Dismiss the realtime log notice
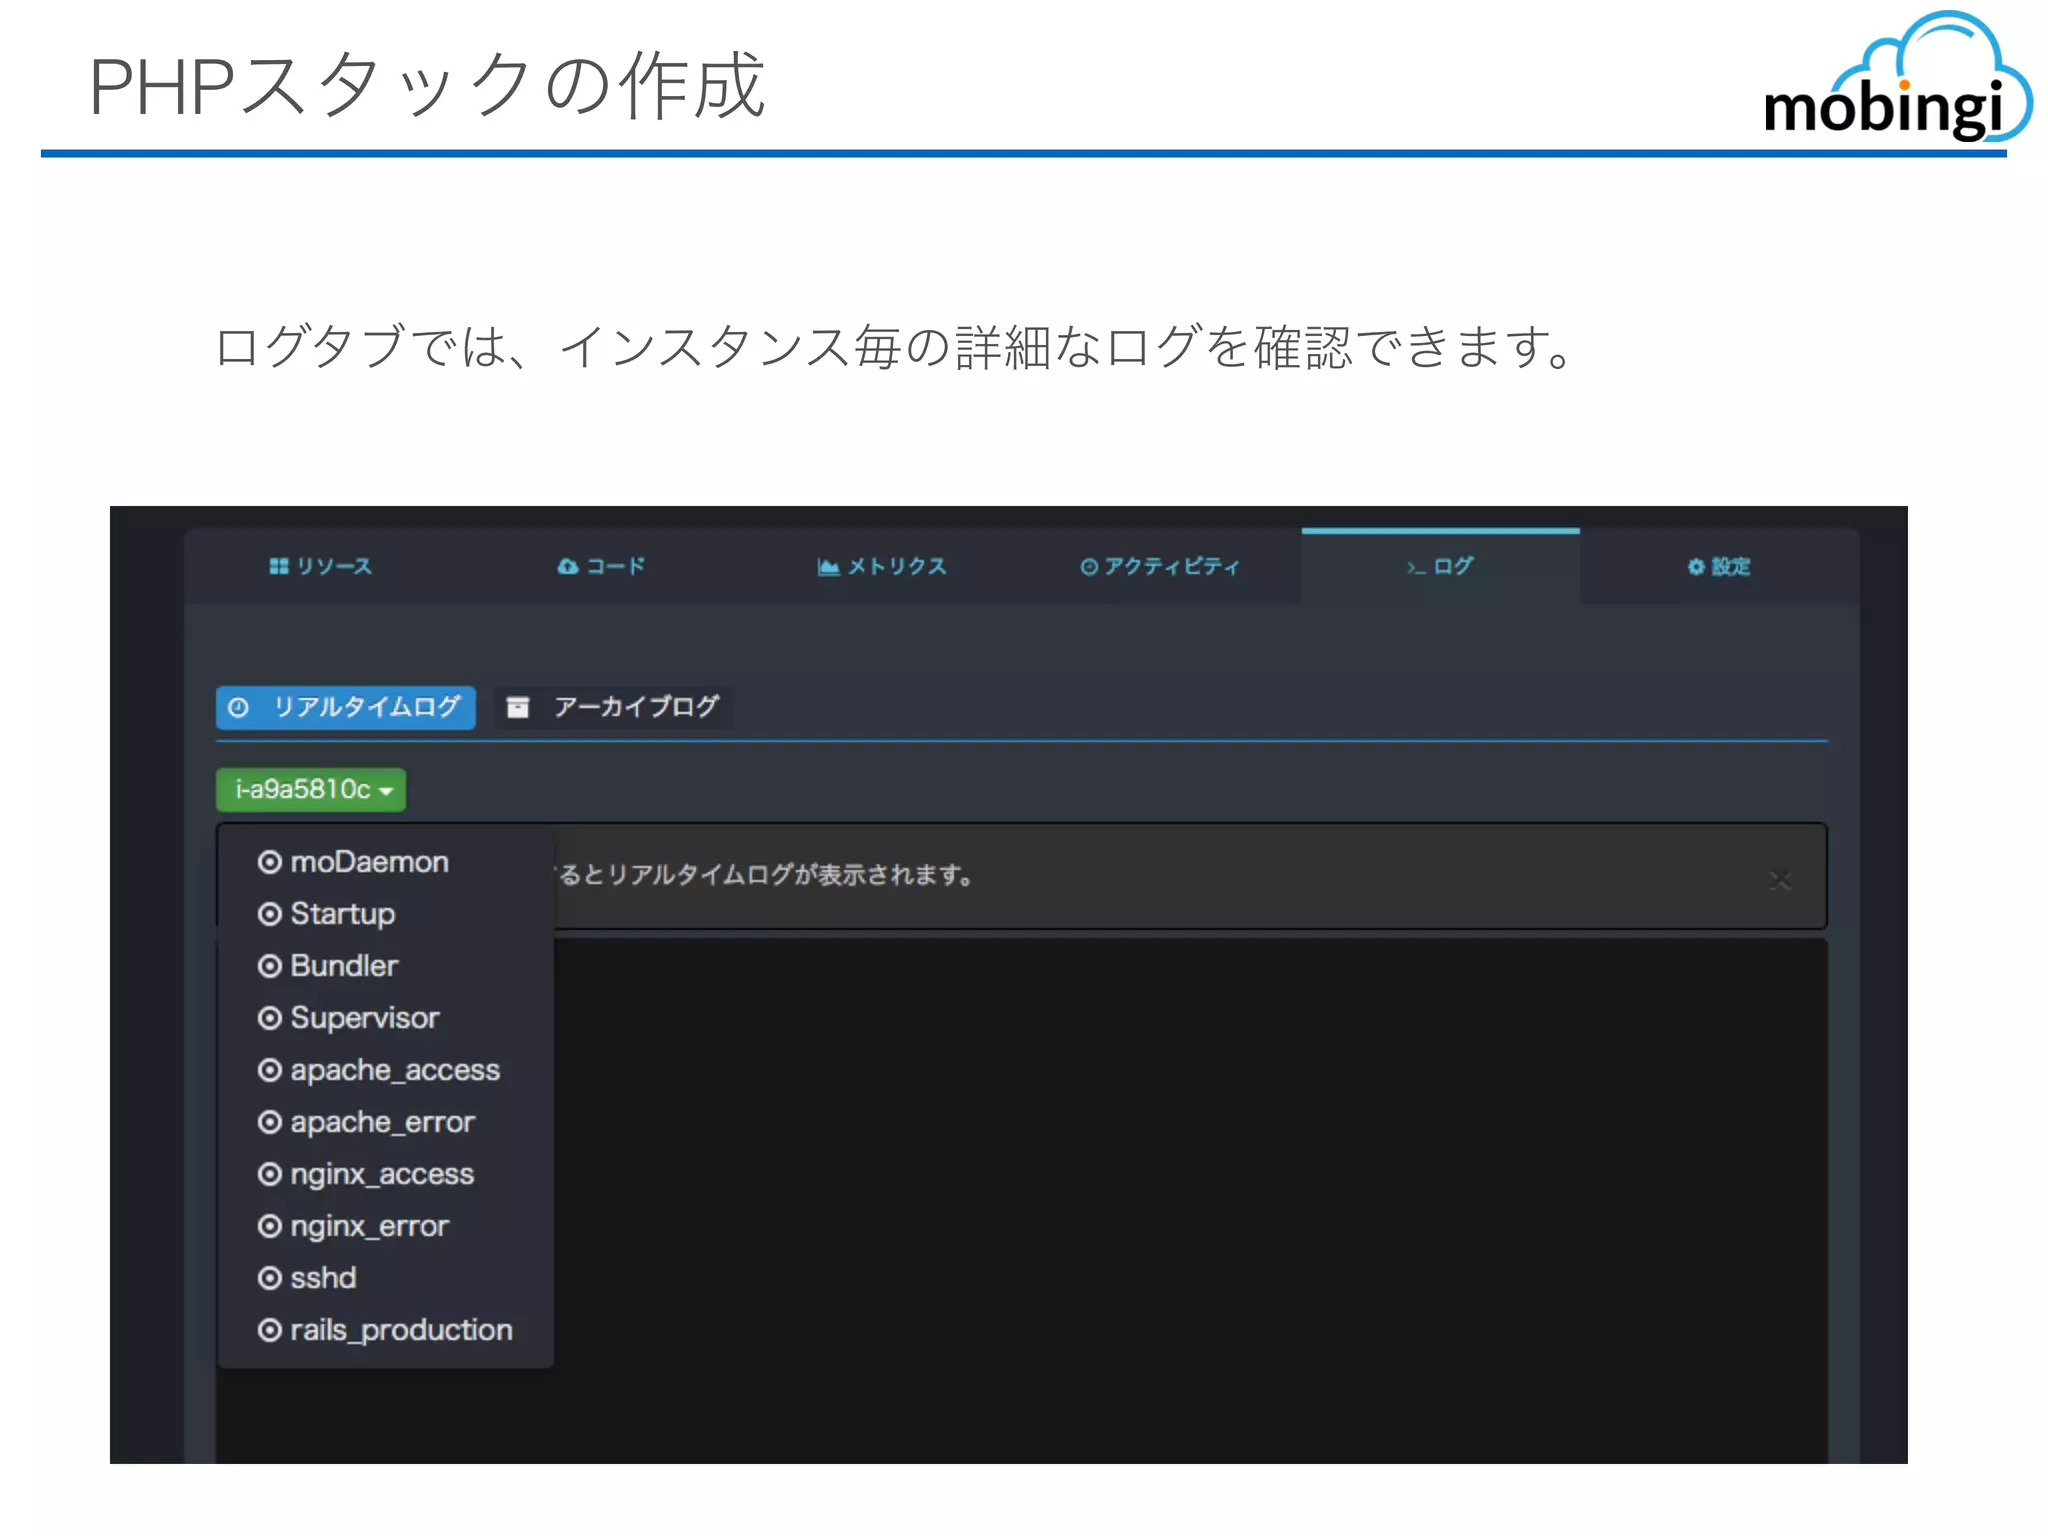The height and width of the screenshot is (1536, 2048). (x=1780, y=880)
